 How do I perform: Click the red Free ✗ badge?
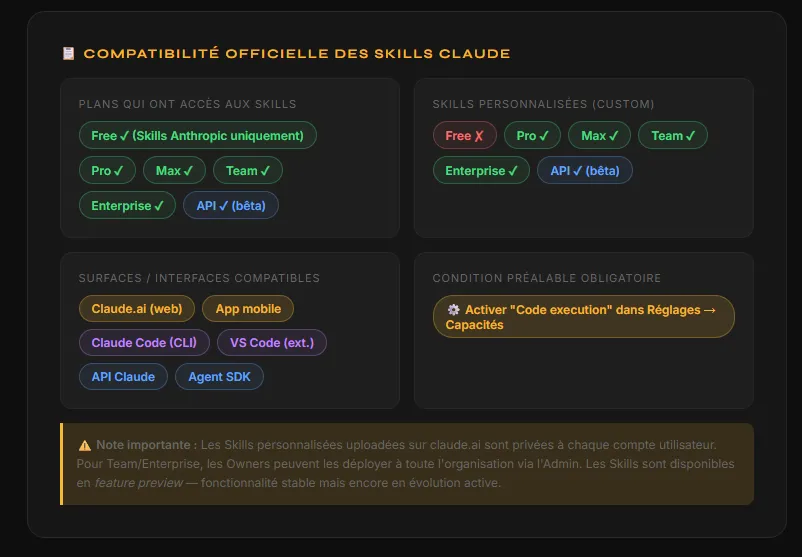pyautogui.click(x=464, y=136)
